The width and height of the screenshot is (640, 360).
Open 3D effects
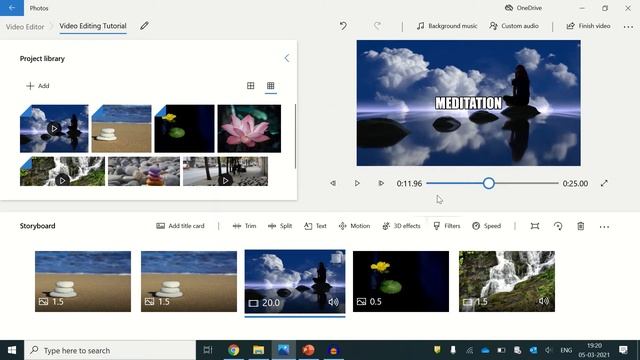(401, 226)
